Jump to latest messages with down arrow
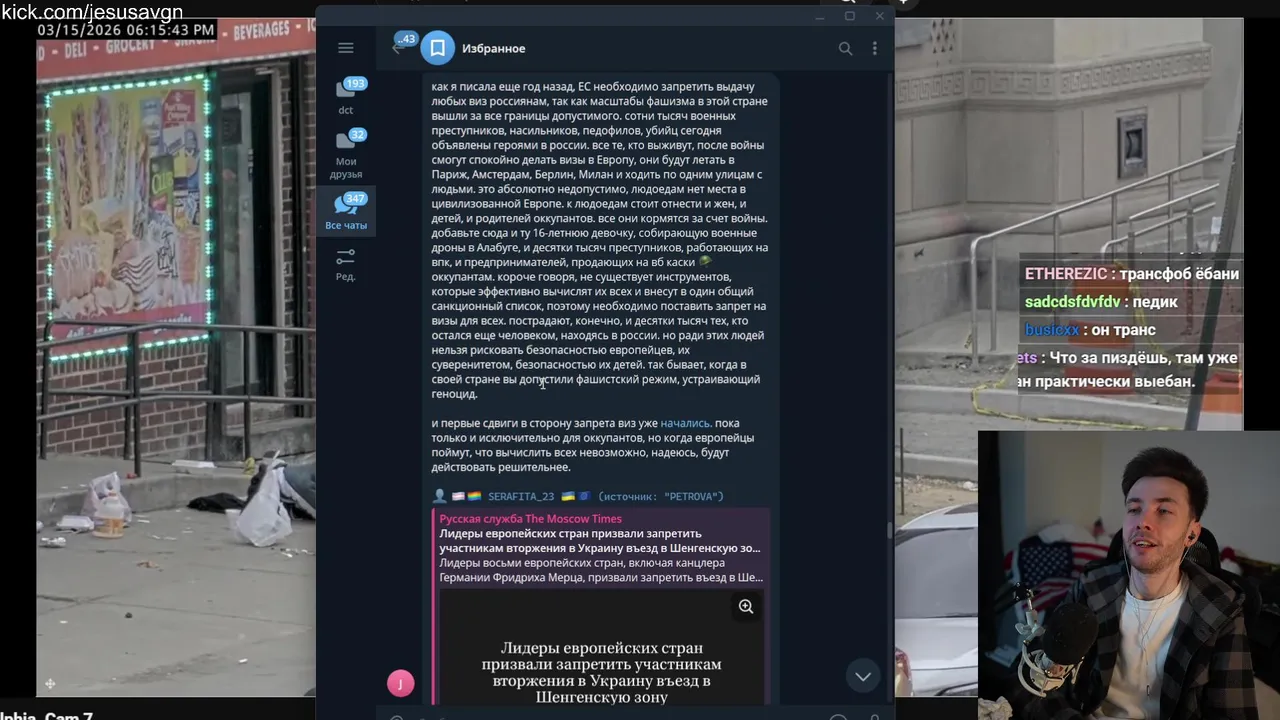Screen dimensions: 1280x720 click(863, 677)
